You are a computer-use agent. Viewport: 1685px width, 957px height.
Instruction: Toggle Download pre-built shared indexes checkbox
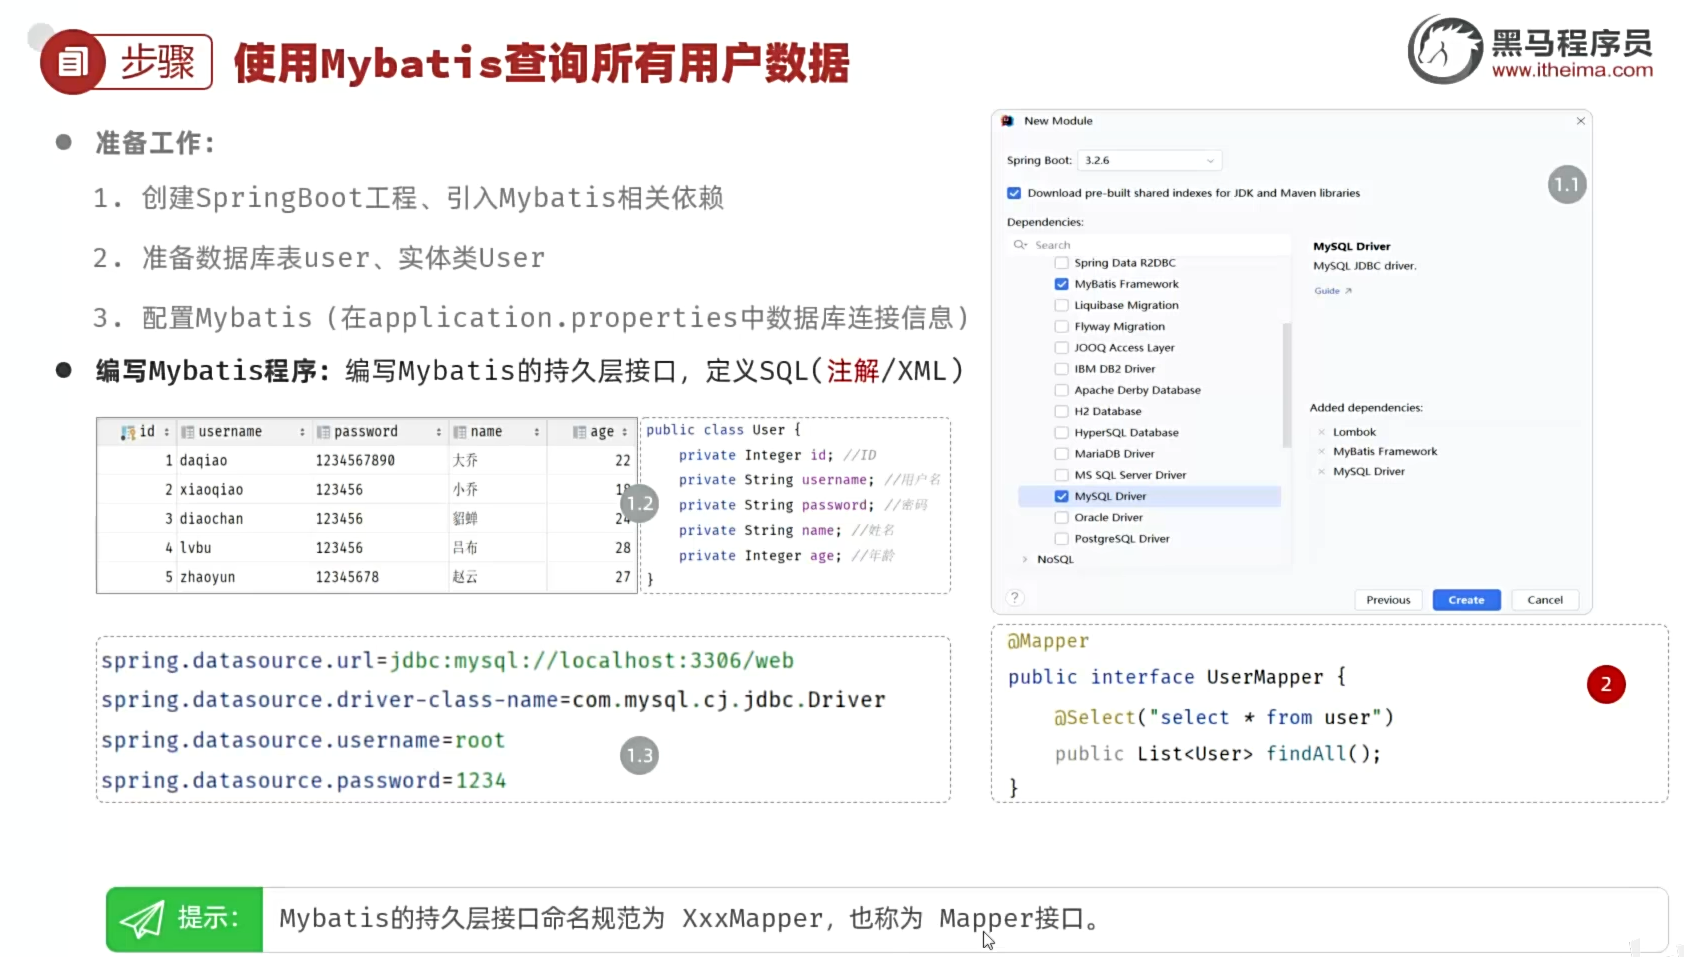(x=1014, y=193)
